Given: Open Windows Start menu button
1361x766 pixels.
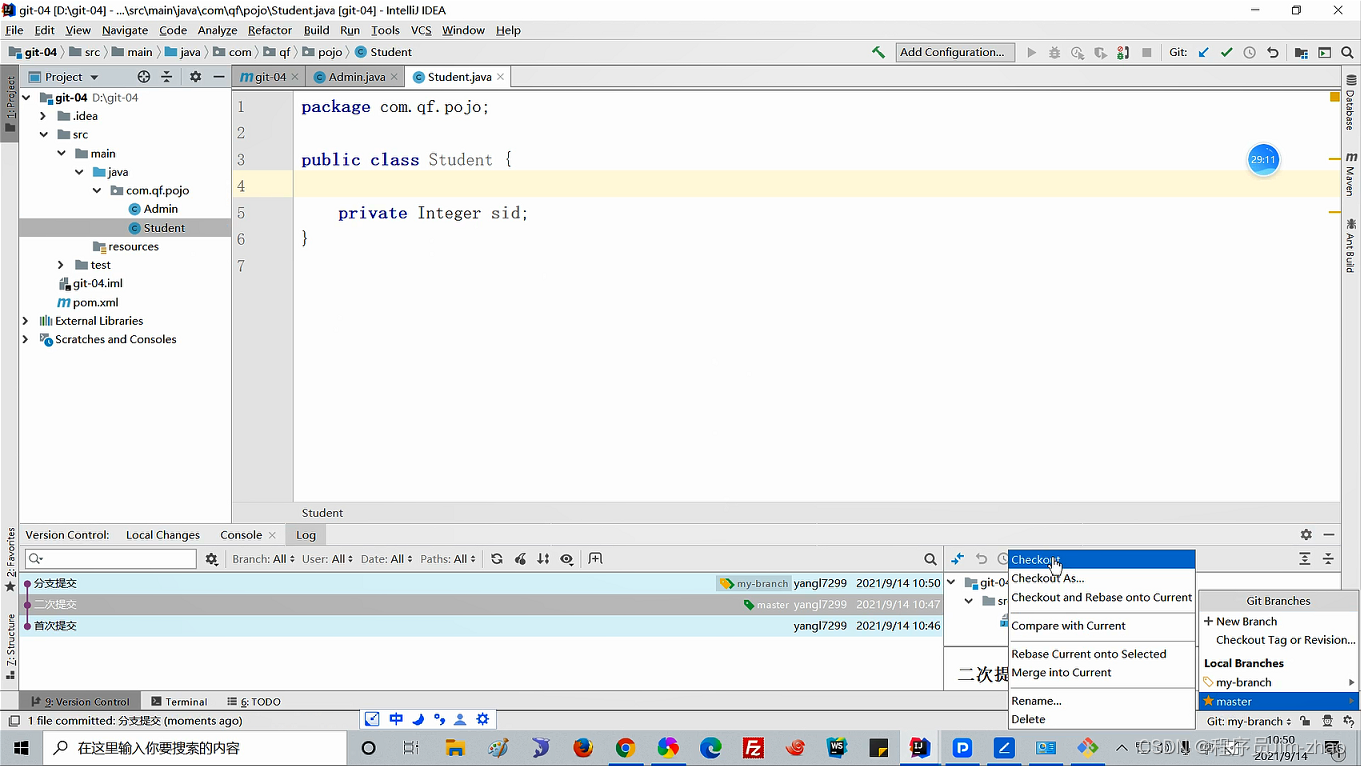Looking at the screenshot, I should [x=22, y=748].
